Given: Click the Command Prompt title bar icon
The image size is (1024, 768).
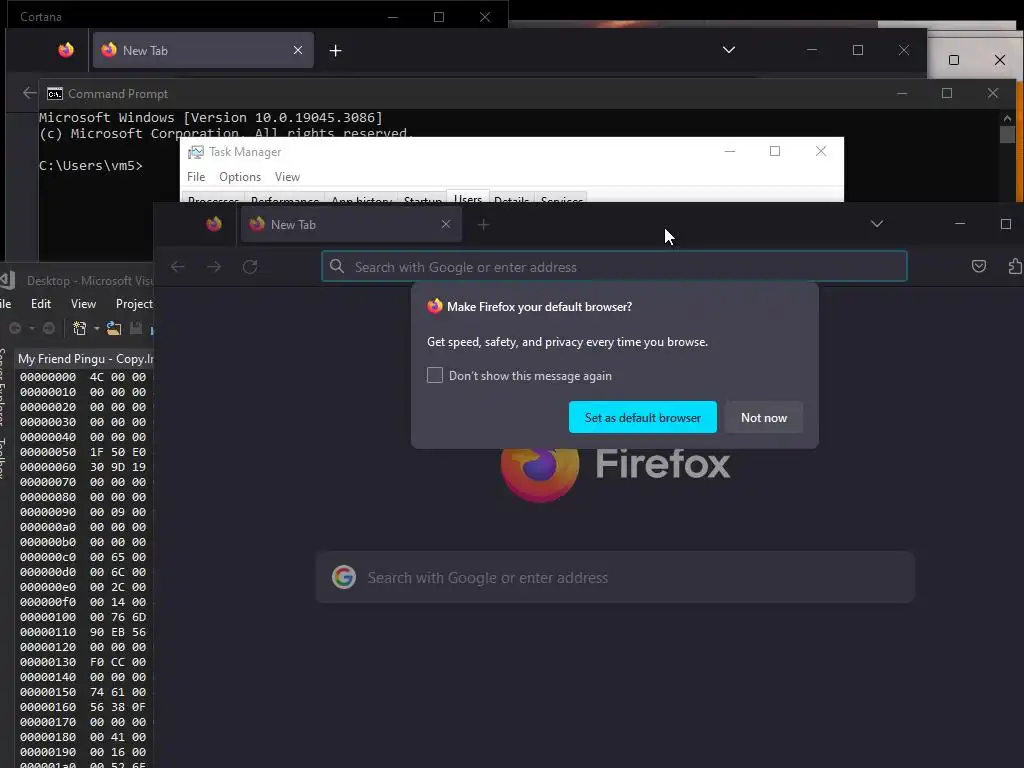Looking at the screenshot, I should coord(55,94).
